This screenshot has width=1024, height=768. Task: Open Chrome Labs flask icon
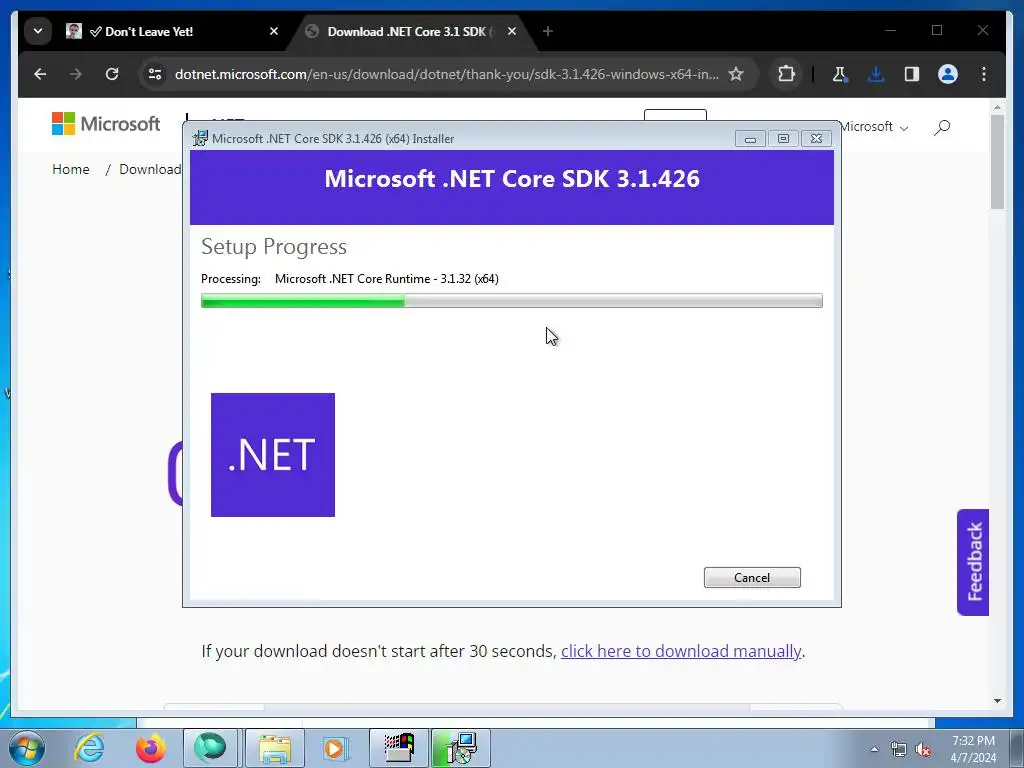(x=840, y=74)
